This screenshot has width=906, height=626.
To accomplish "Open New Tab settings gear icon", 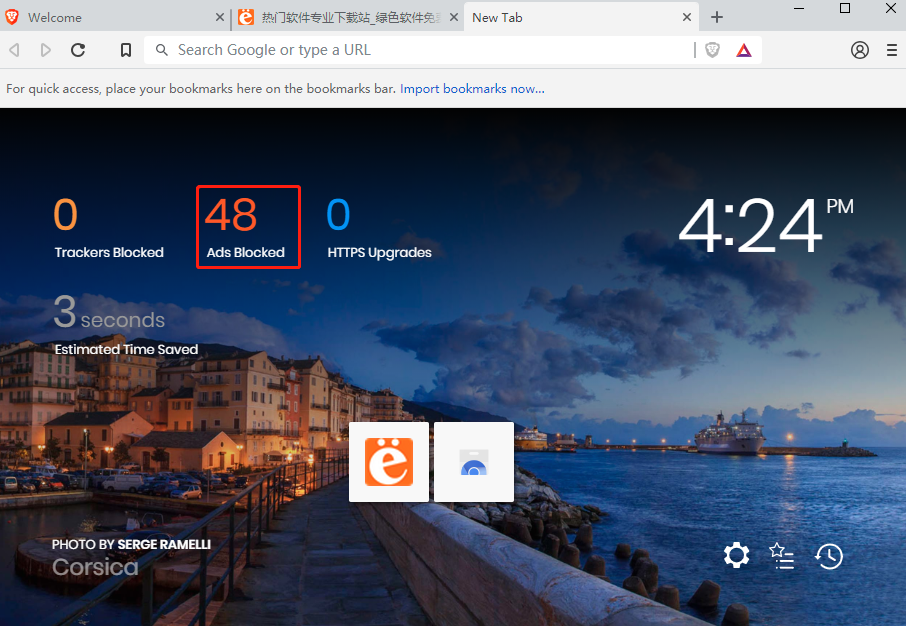I will coord(737,555).
